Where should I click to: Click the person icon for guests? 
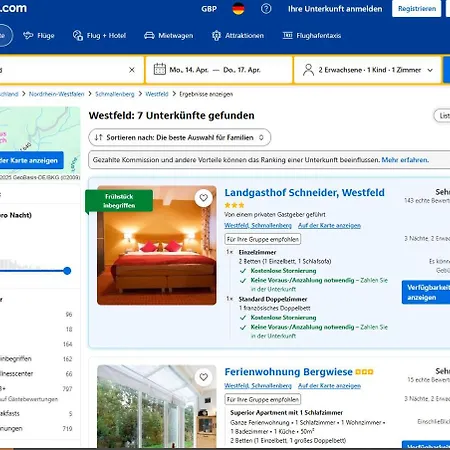[308, 70]
